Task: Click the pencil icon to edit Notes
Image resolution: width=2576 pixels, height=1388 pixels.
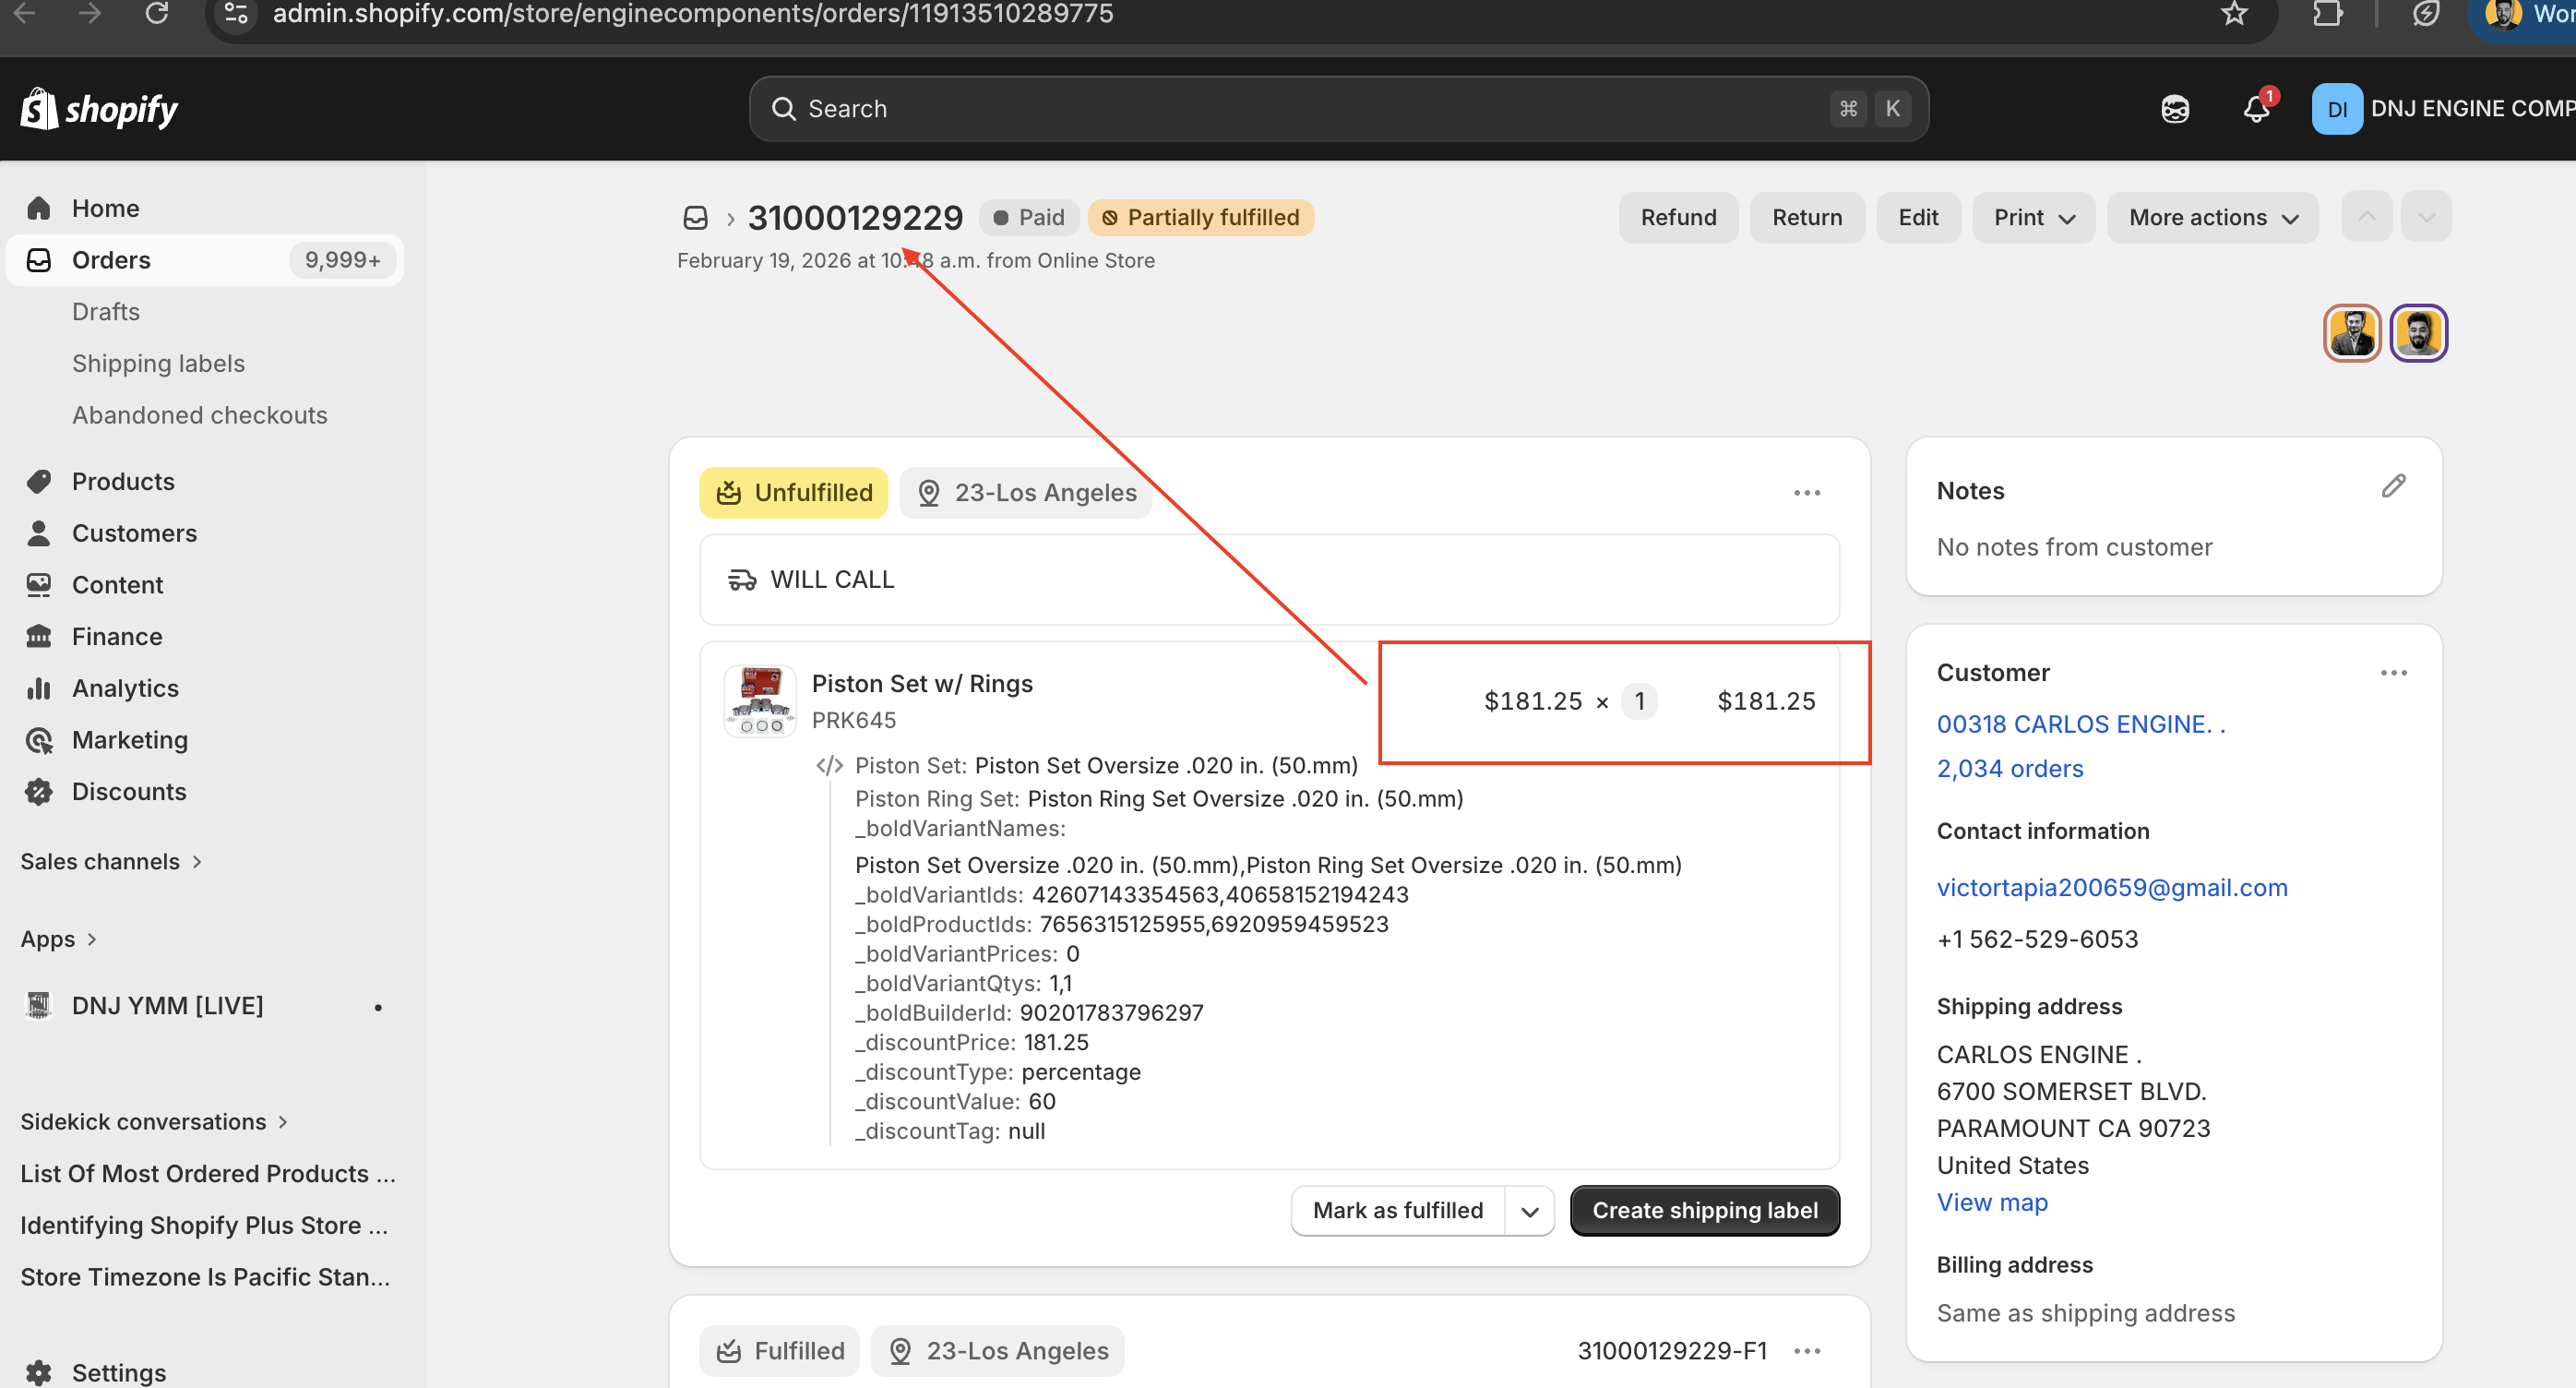Action: [2392, 487]
